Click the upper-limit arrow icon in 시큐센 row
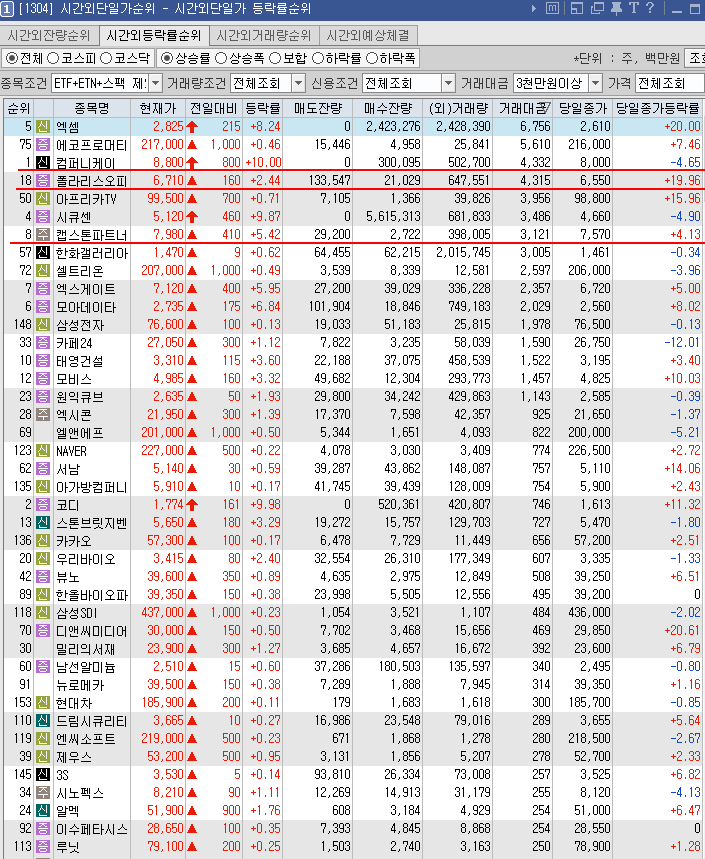This screenshot has width=705, height=859. (x=192, y=217)
